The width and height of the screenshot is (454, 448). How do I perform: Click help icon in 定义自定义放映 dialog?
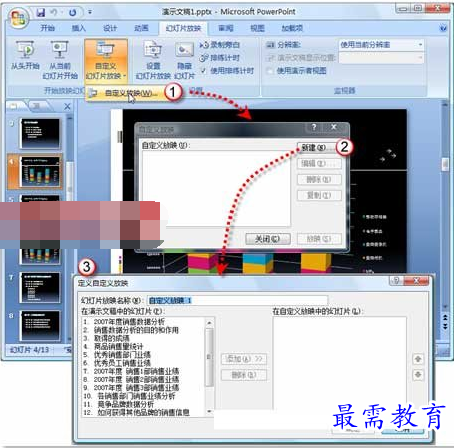point(396,281)
